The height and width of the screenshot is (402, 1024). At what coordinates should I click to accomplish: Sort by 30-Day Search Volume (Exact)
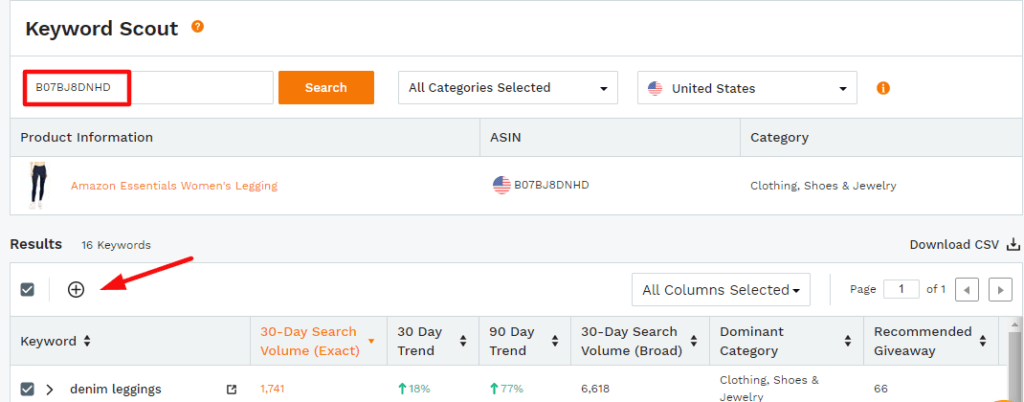point(372,341)
